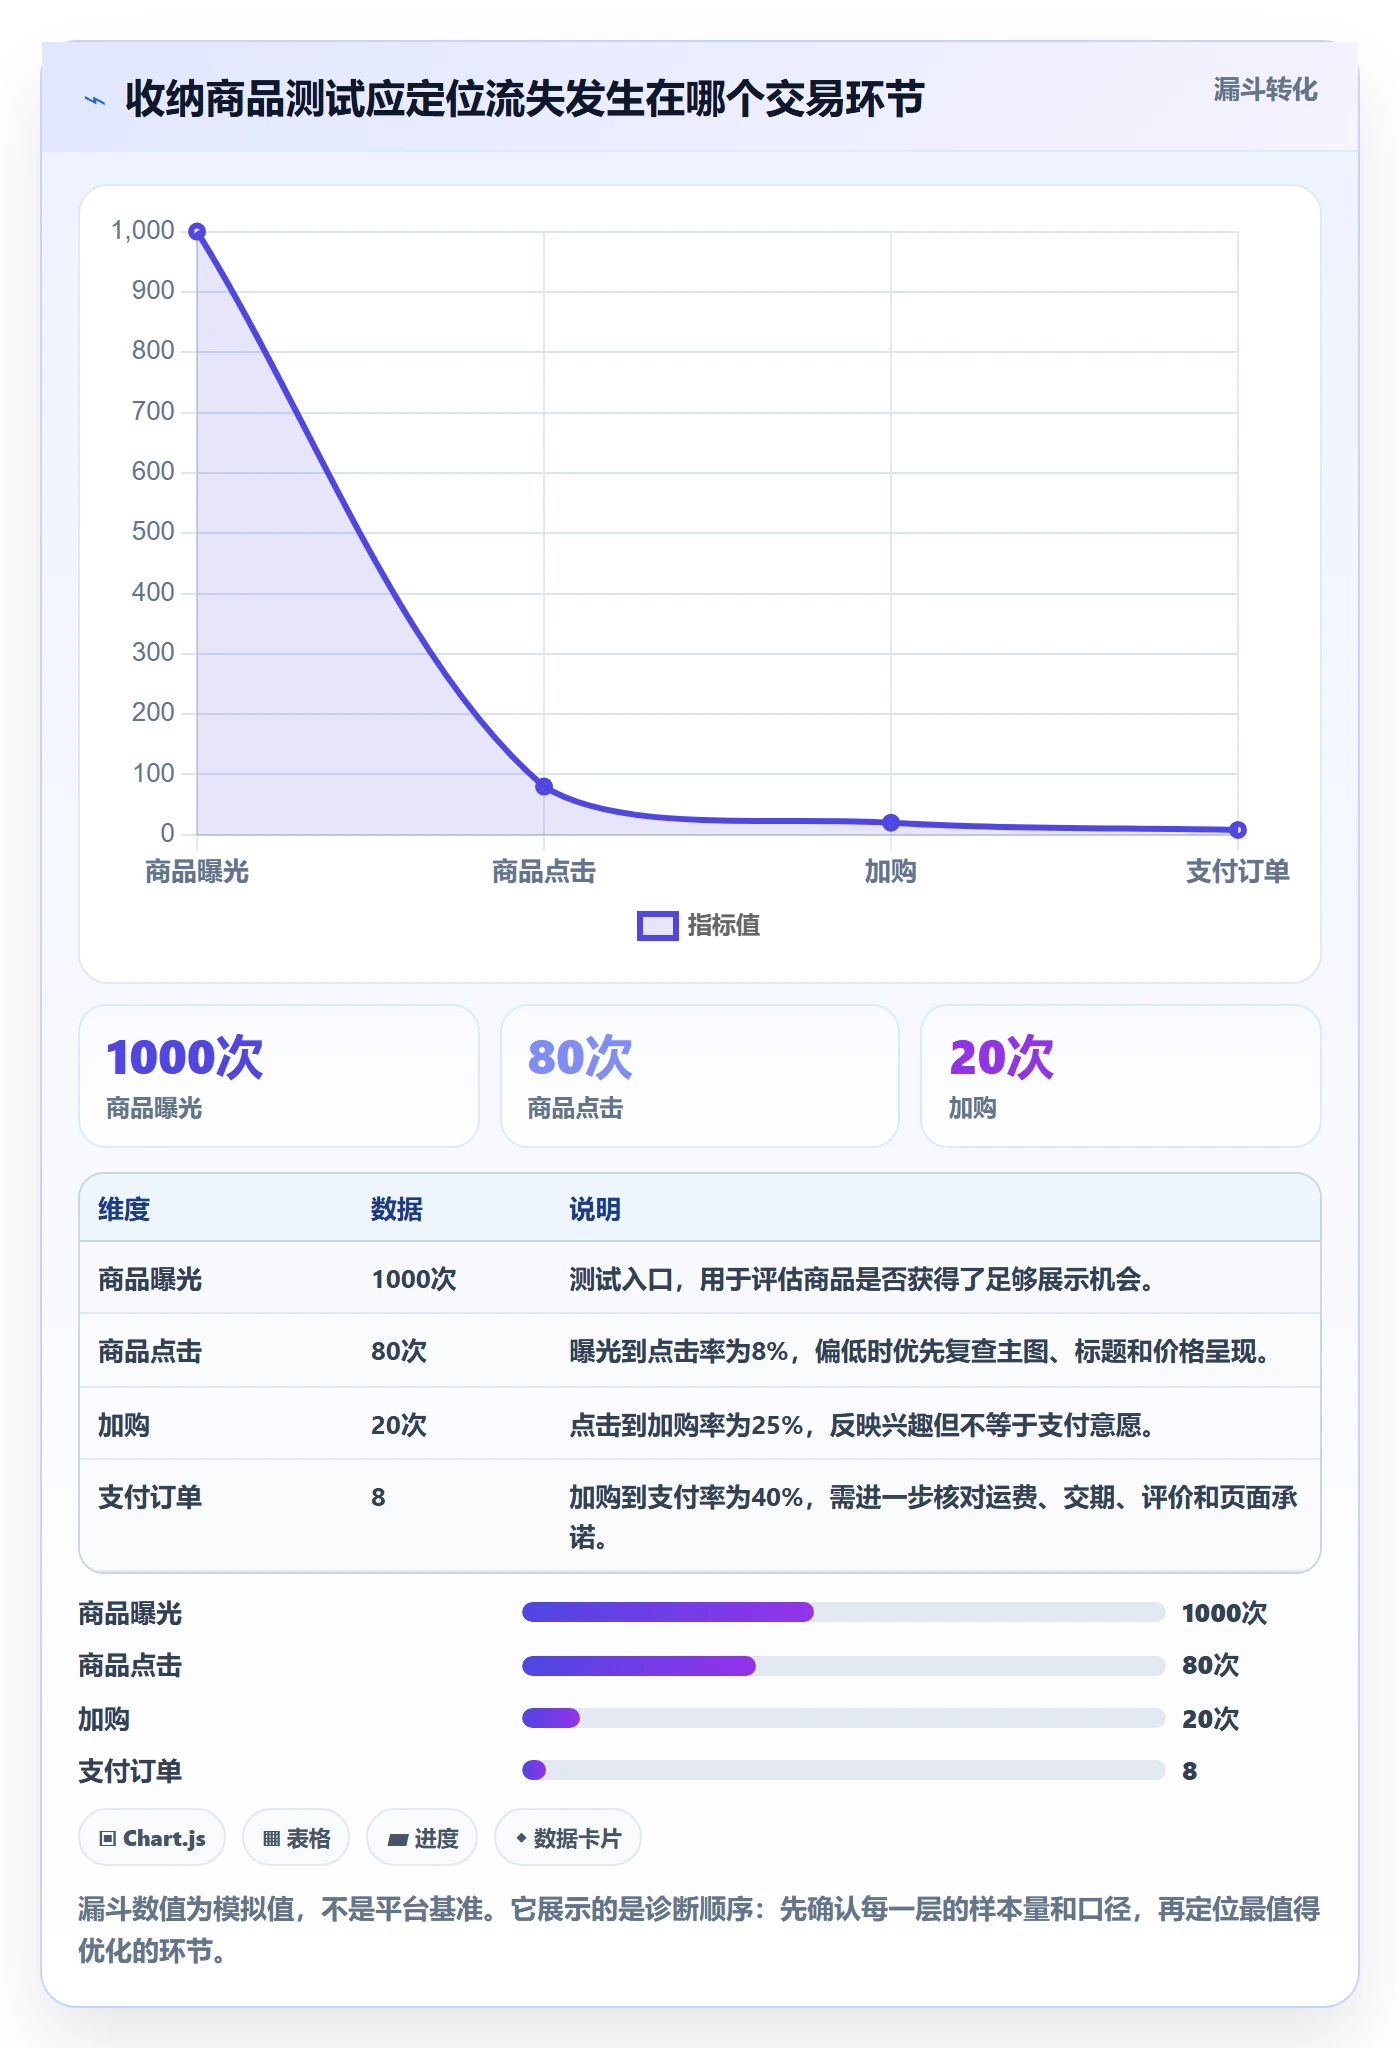Click the 8 value in table
The height and width of the screenshot is (2048, 1400).
coord(378,1497)
